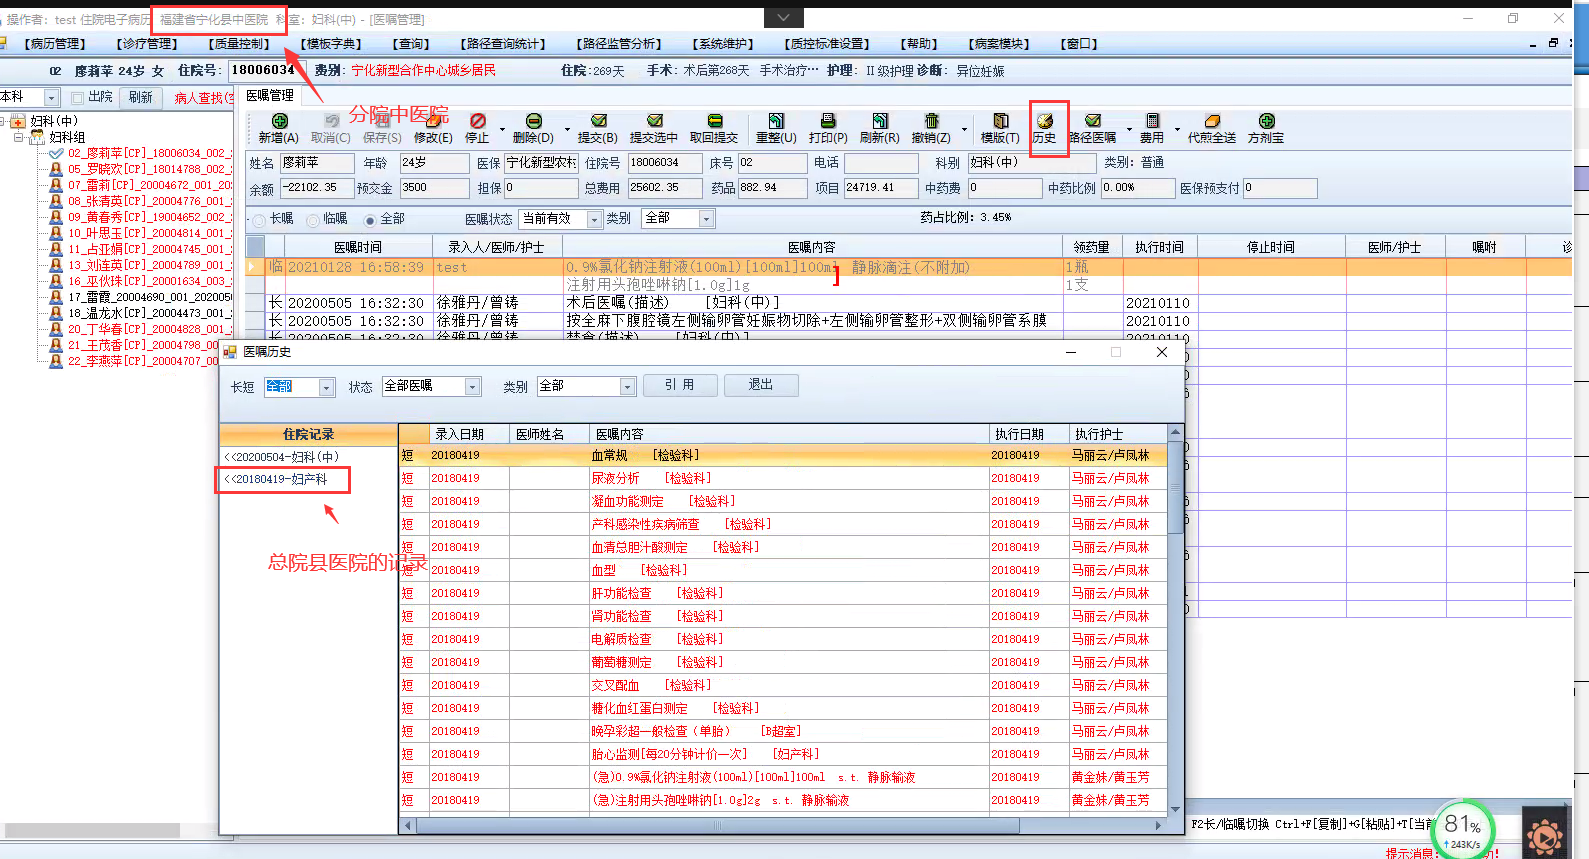Click the 妇科(中) department tree icon
The image size is (1589, 859).
(18, 121)
